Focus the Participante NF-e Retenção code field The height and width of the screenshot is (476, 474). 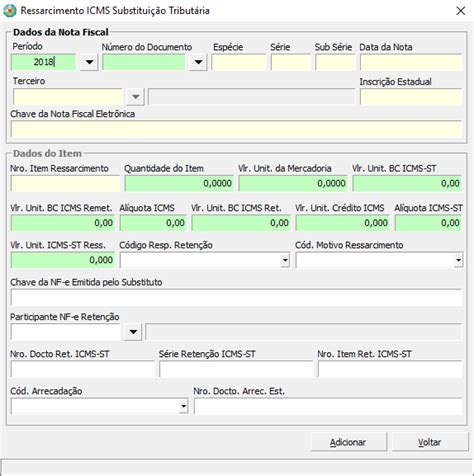pyautogui.click(x=65, y=332)
